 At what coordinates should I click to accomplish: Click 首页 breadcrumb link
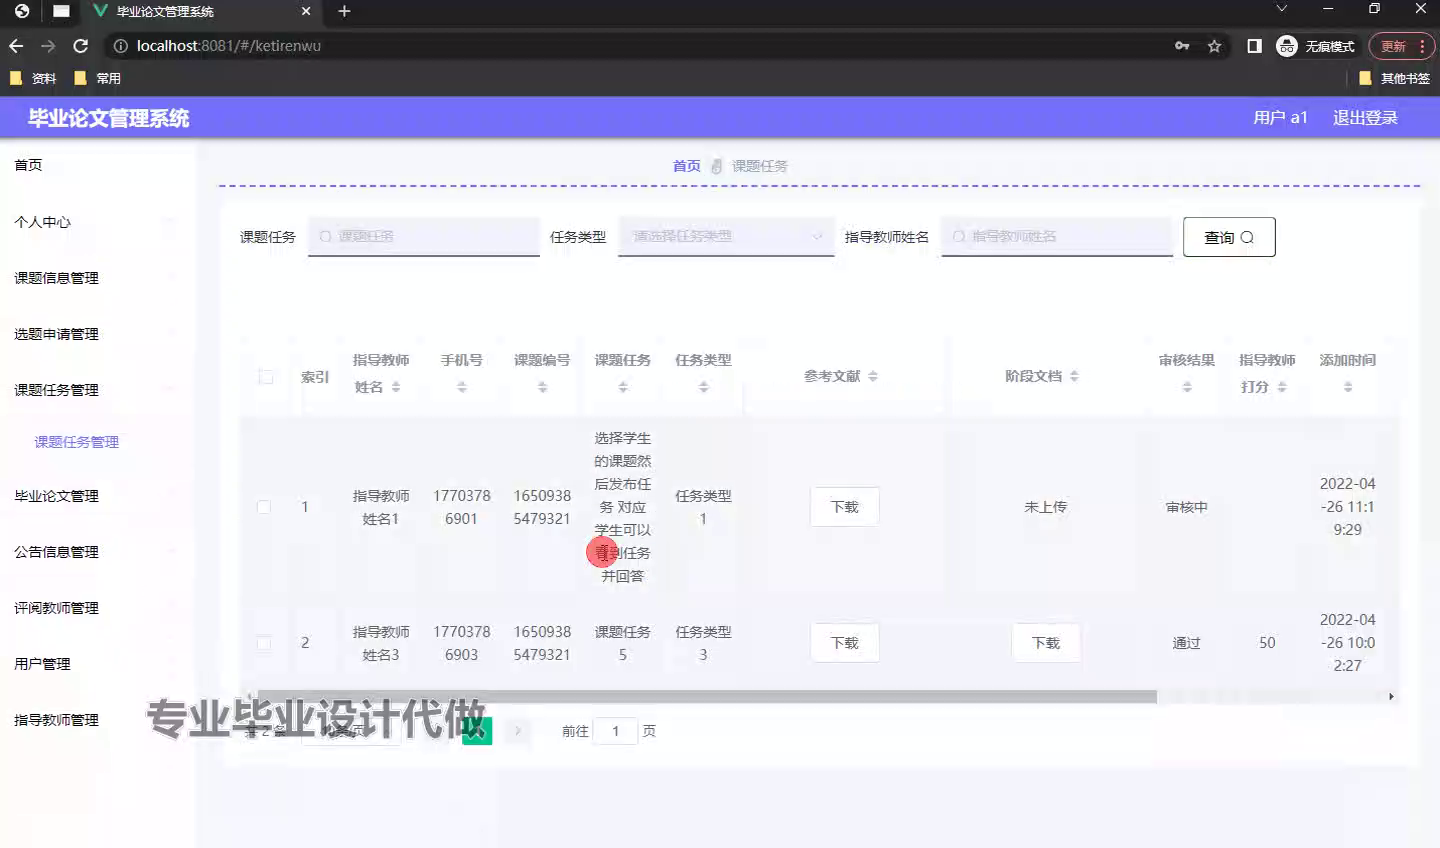click(687, 166)
